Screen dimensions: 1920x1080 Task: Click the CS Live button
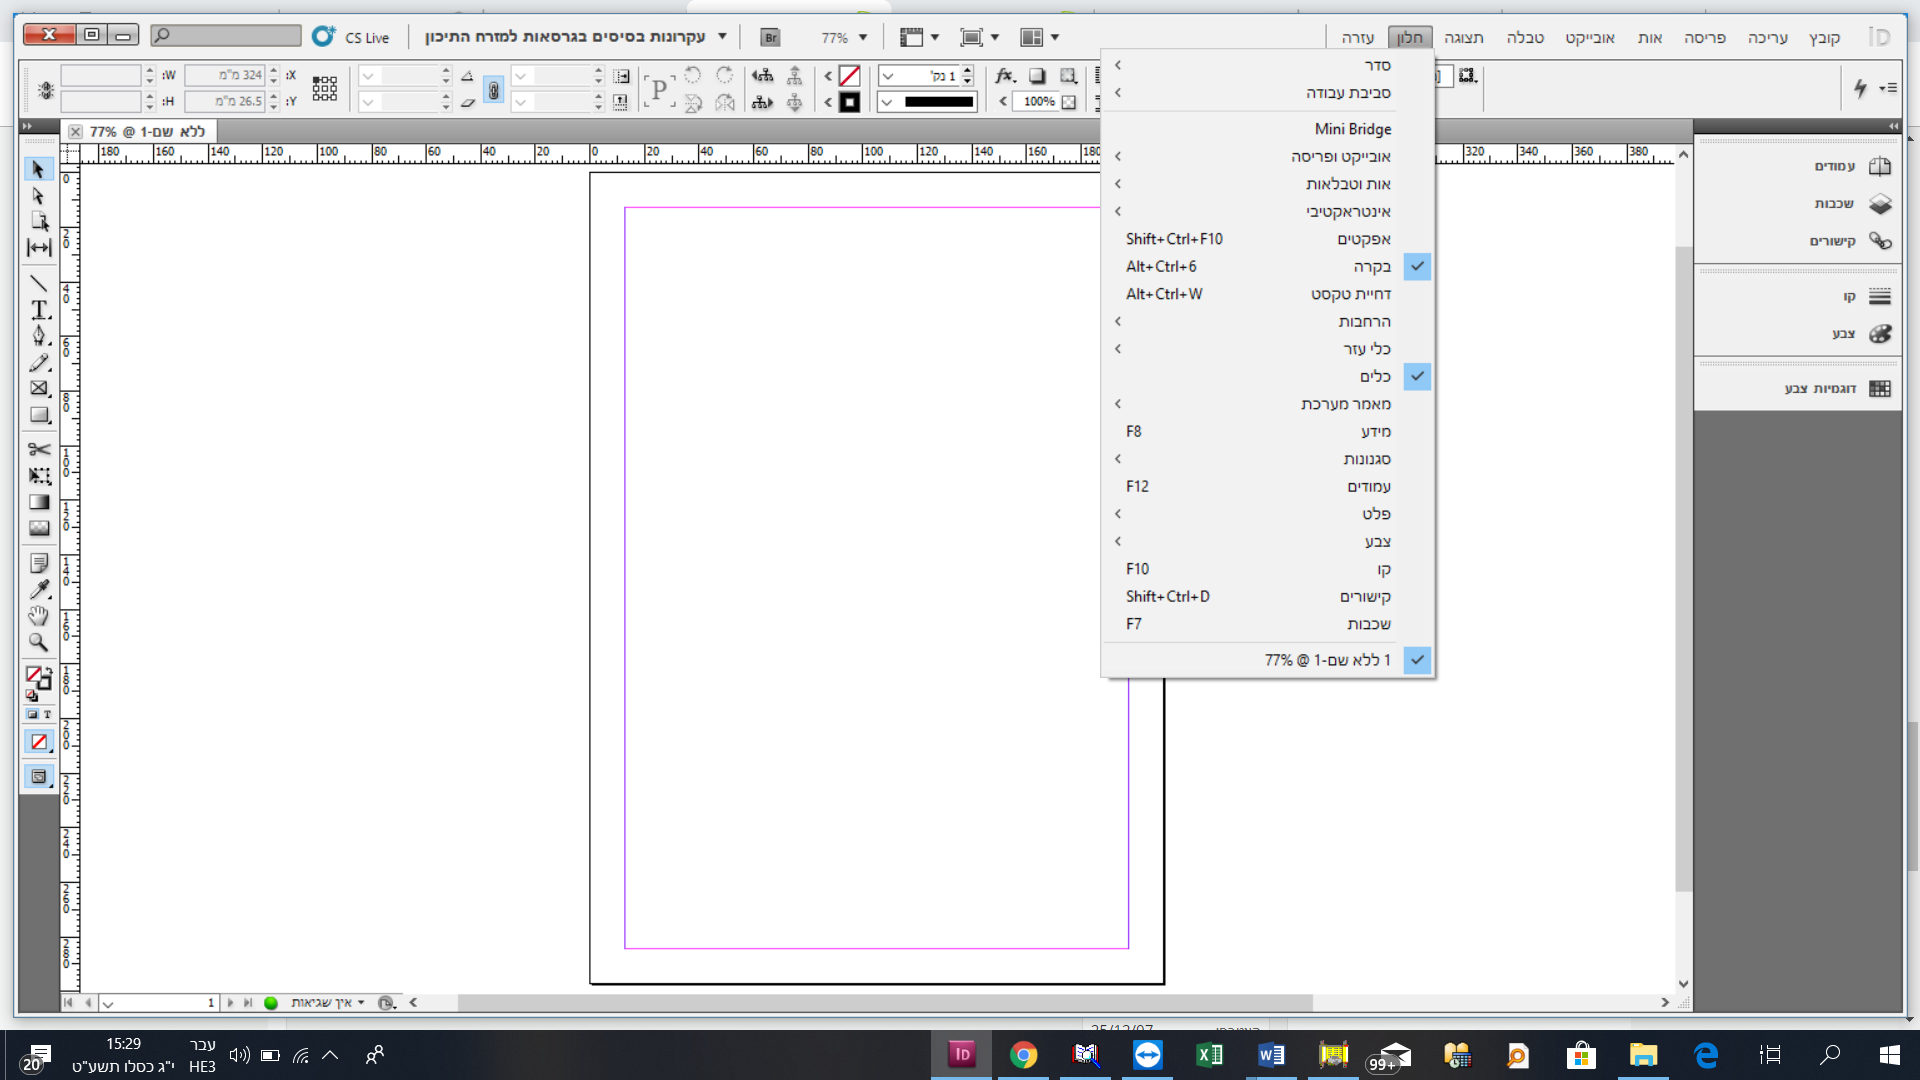[x=352, y=37]
